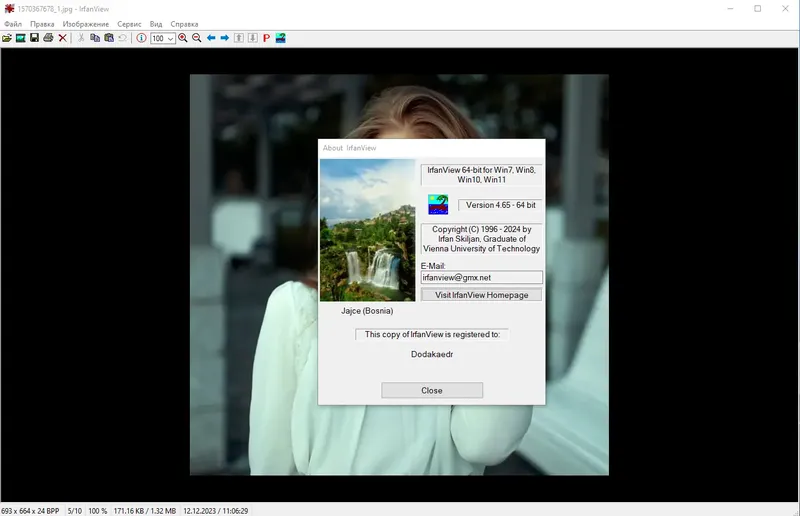
Task: Click the E-Mail field irfanview@gmx.net
Action: (x=482, y=278)
